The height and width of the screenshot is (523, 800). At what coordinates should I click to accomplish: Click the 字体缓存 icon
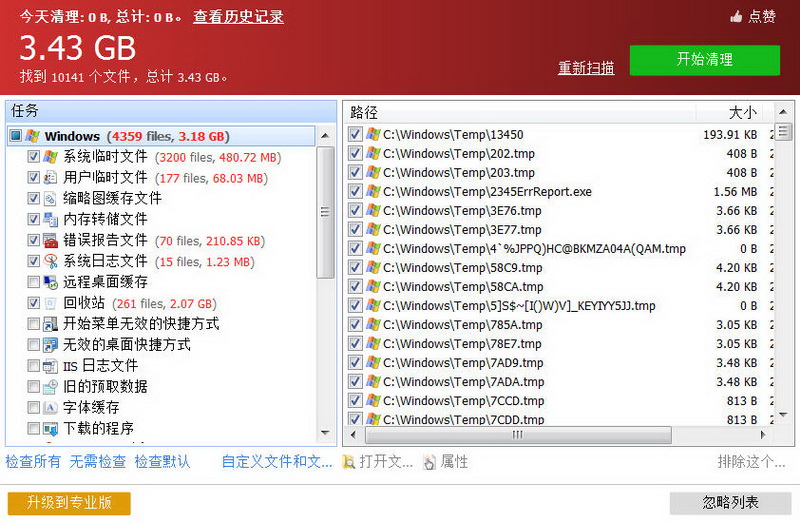(51, 408)
